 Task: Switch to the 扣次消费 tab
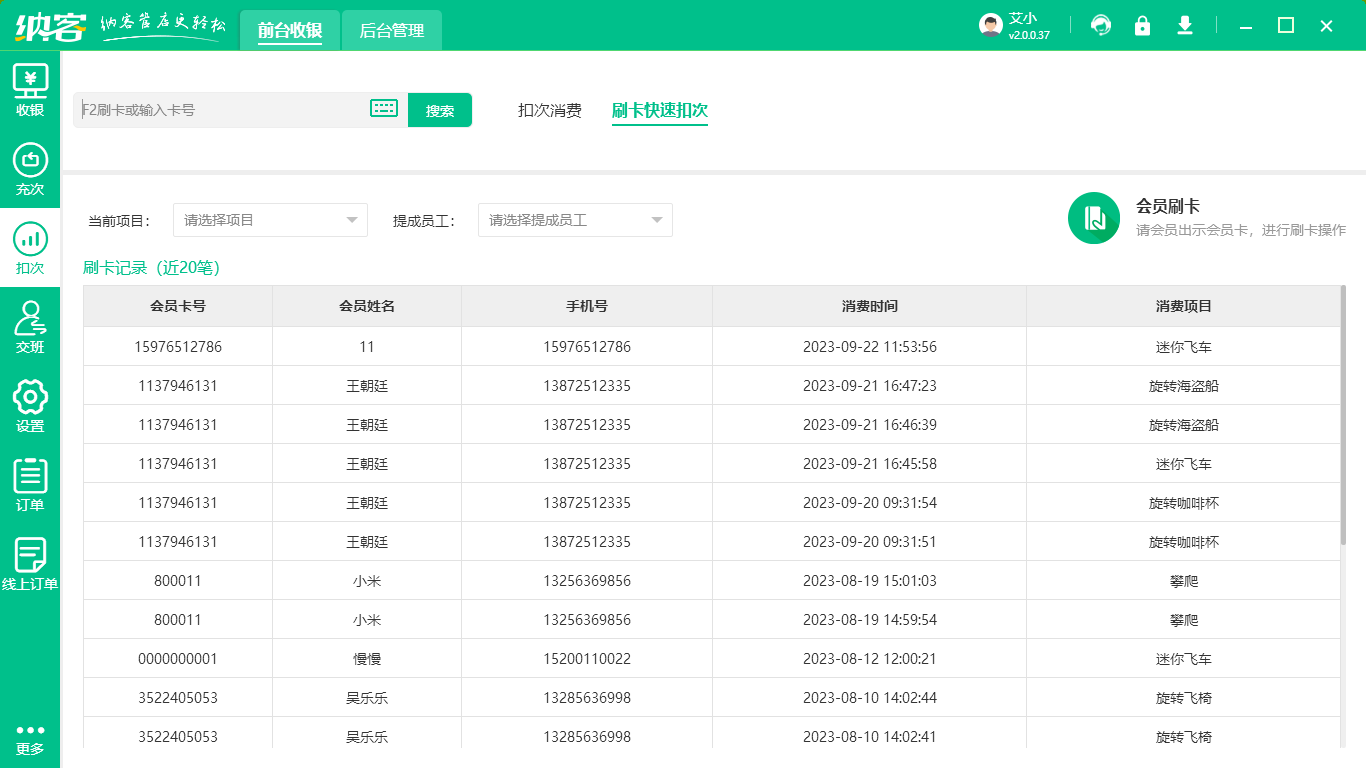549,110
